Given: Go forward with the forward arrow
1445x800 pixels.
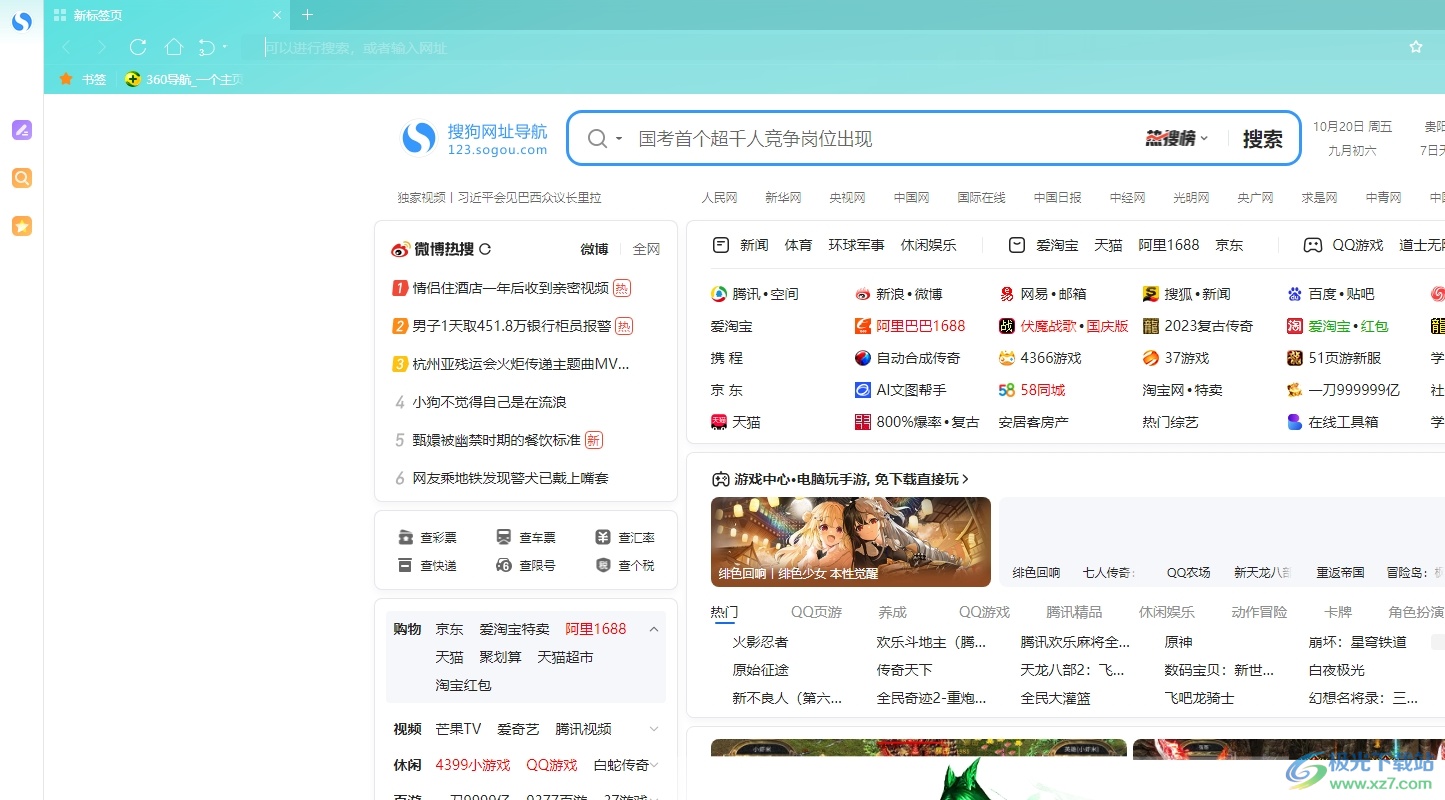Looking at the screenshot, I should 102,47.
